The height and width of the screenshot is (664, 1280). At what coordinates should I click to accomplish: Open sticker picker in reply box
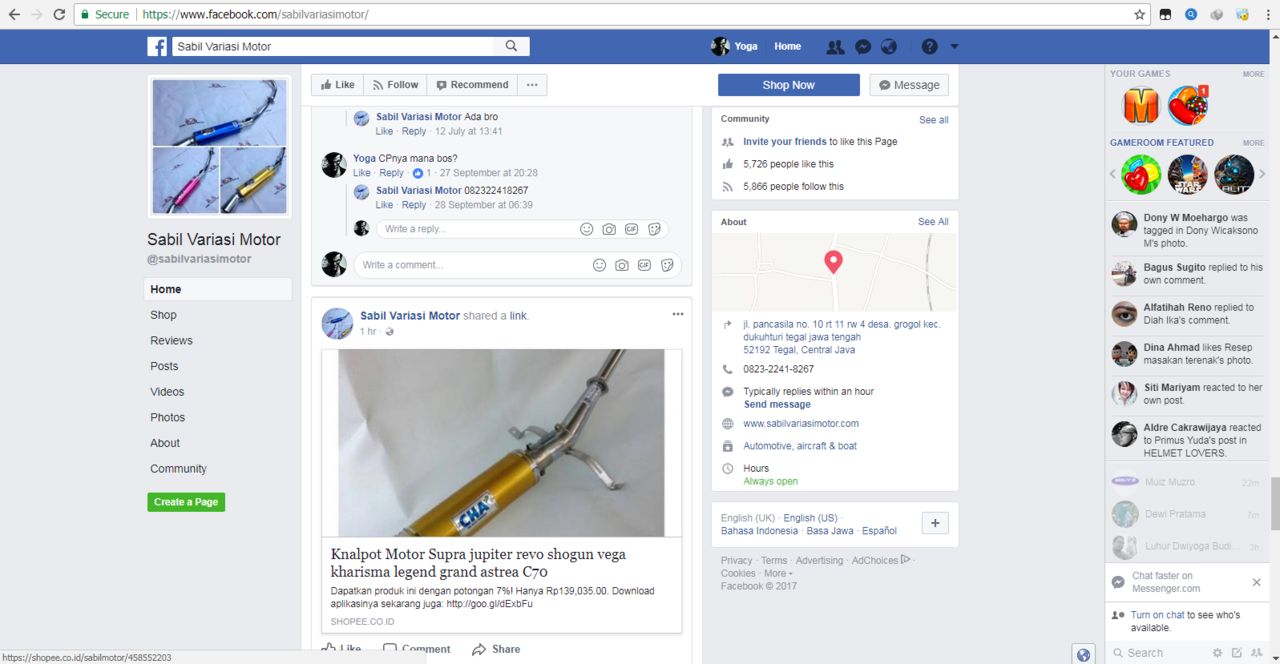654,229
